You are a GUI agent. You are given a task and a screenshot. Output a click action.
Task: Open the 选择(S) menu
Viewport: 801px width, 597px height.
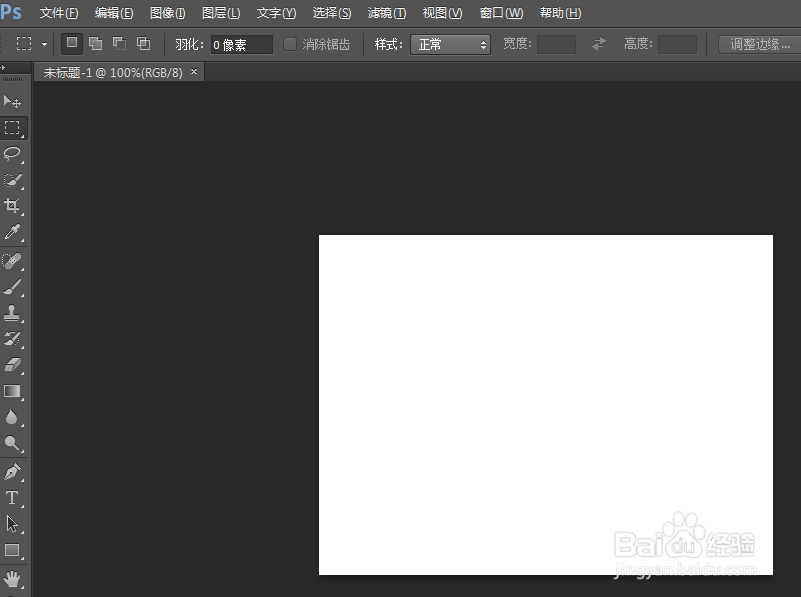[x=332, y=13]
